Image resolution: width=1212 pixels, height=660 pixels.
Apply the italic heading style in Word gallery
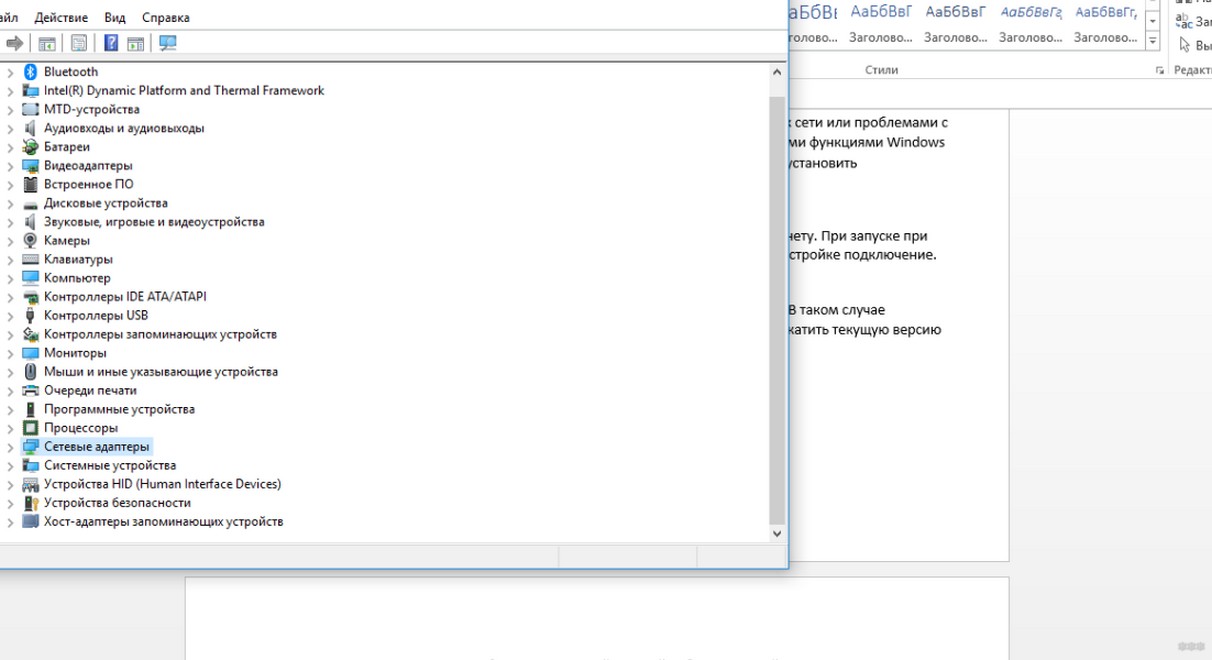point(1030,24)
